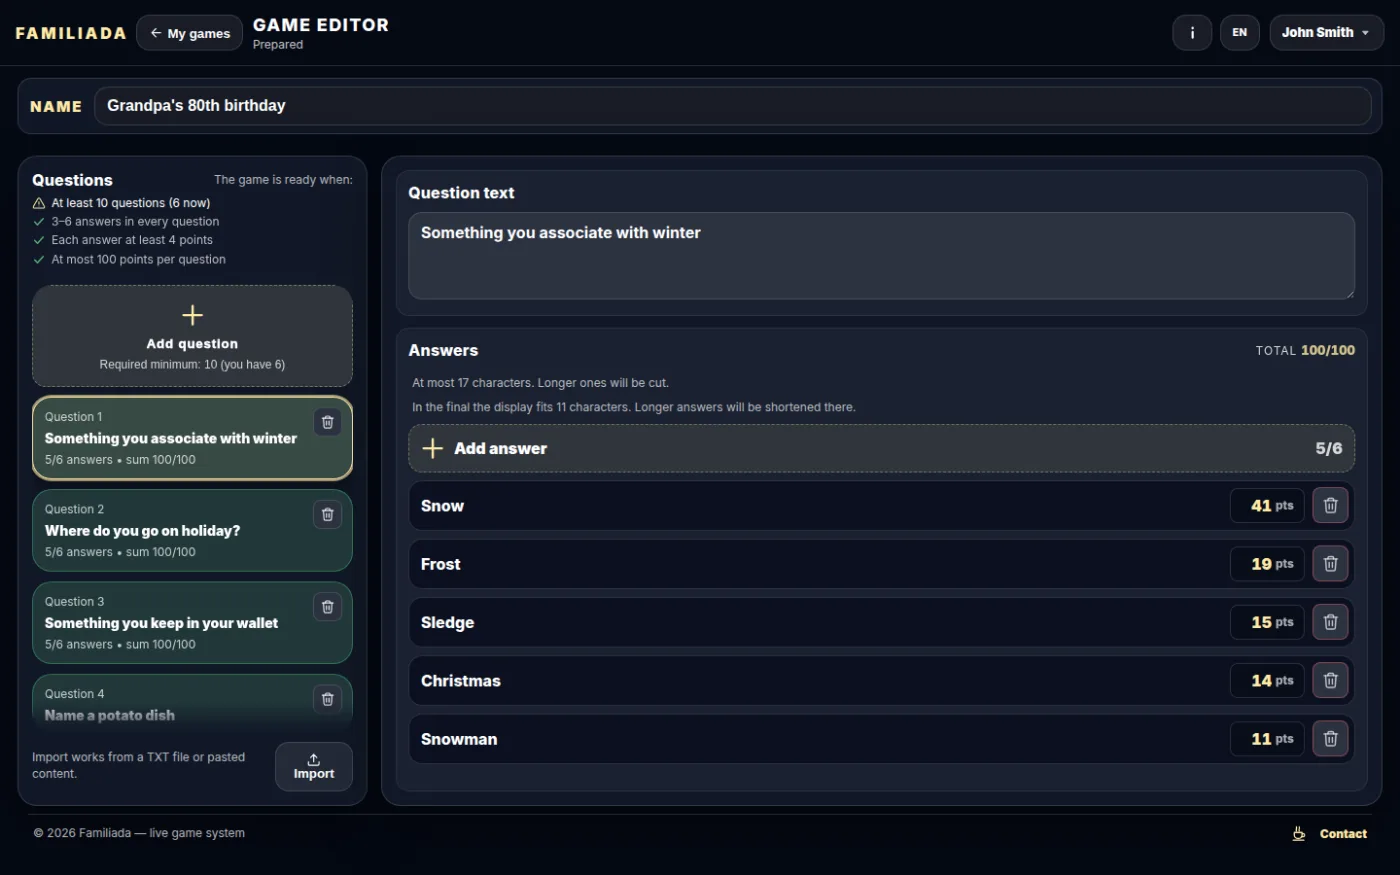1400x875 pixels.
Task: Delete Question 1 with its trash icon
Action: (x=327, y=422)
